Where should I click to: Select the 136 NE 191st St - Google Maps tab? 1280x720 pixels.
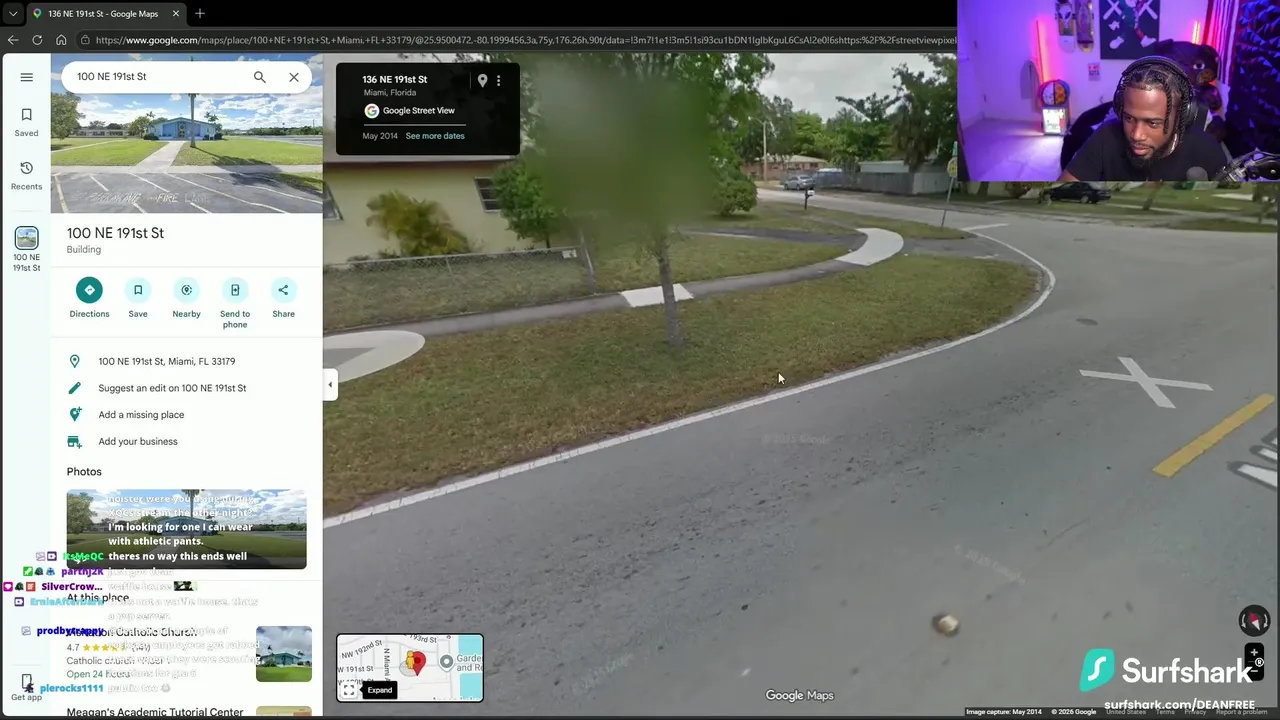point(103,14)
